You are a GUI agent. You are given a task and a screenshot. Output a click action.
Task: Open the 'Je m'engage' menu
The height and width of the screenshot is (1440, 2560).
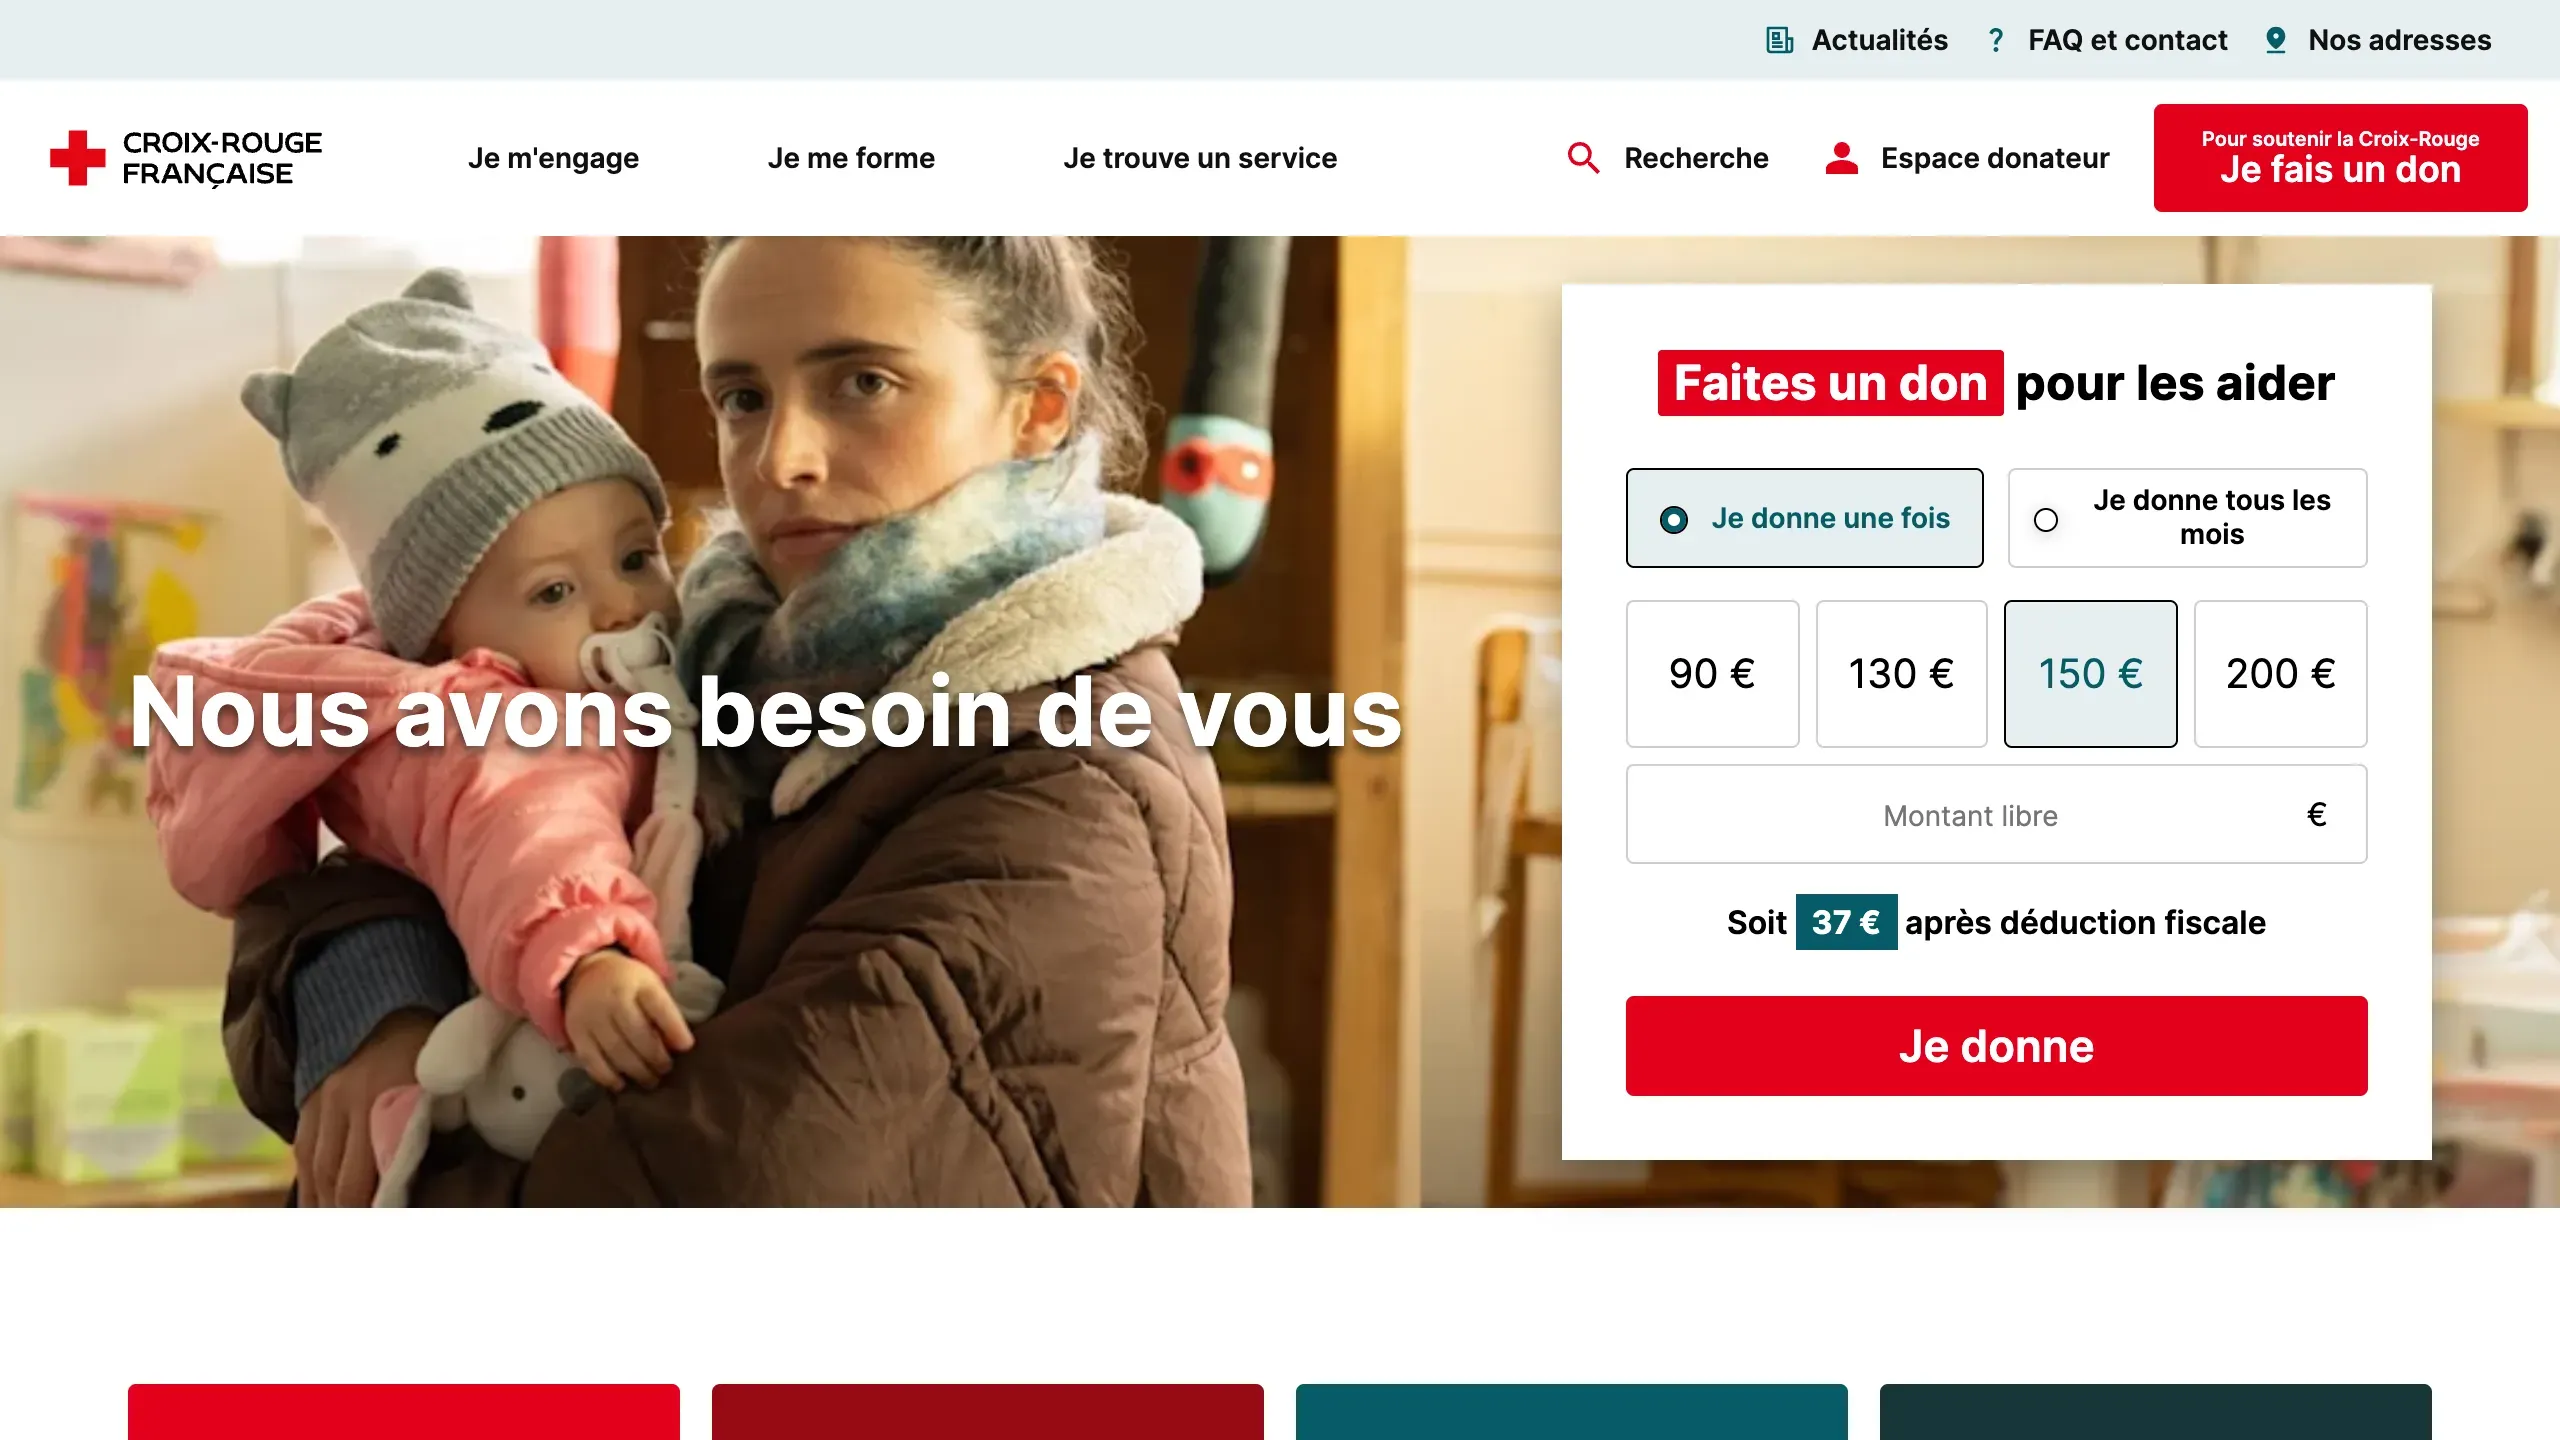553,158
